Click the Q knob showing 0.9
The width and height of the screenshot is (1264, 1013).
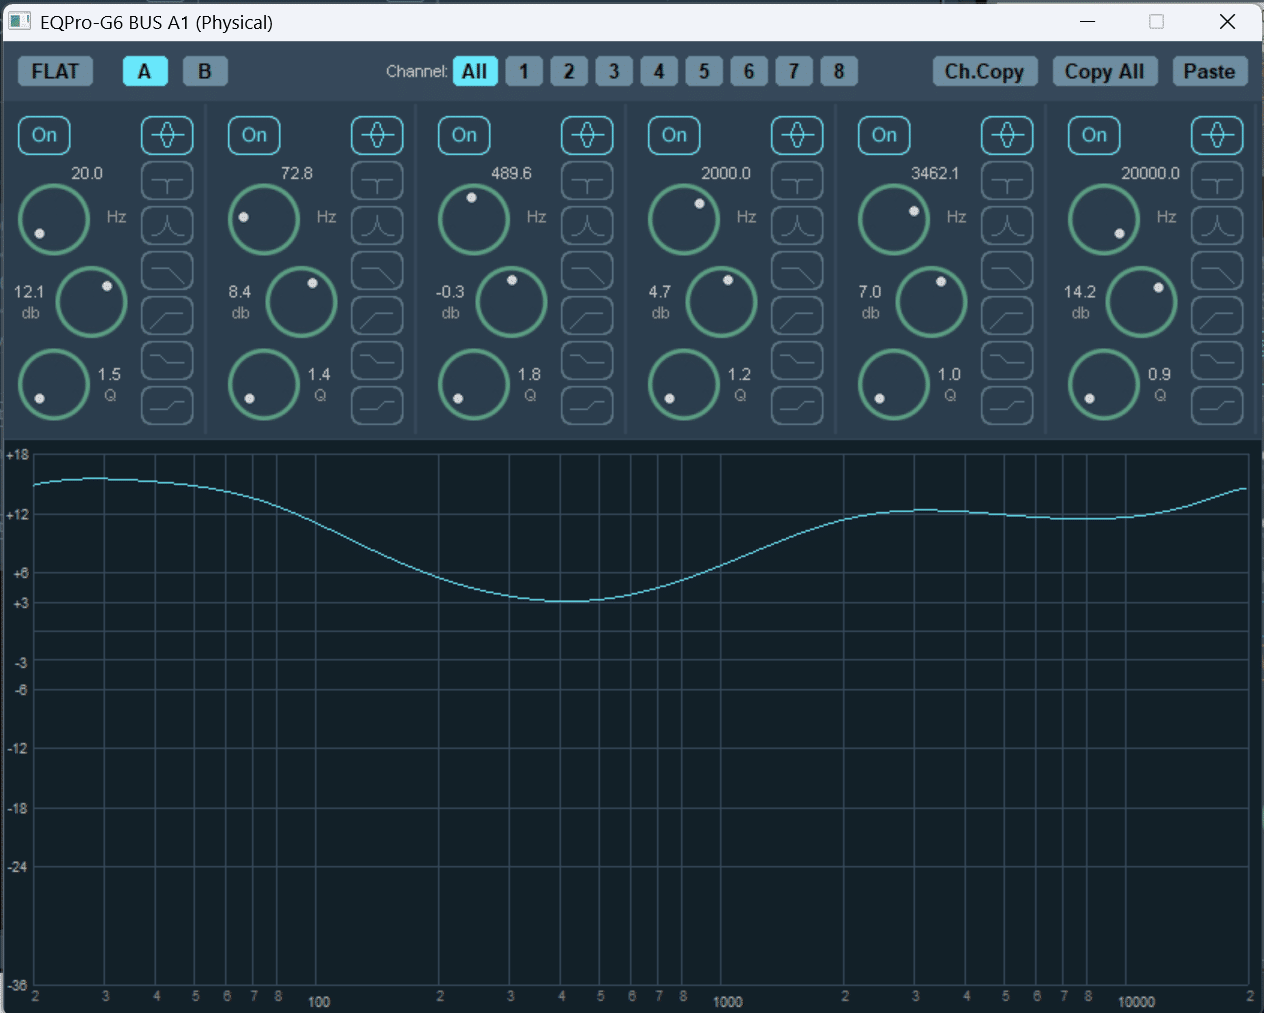tap(1104, 384)
